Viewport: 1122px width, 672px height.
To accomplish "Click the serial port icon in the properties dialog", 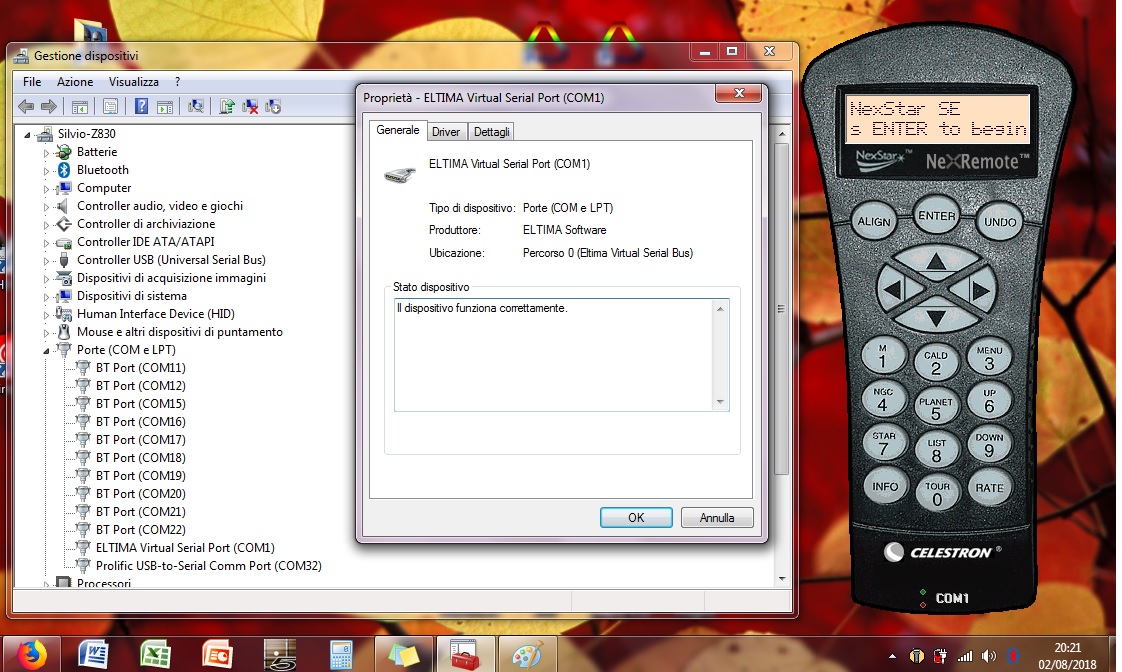I will [400, 174].
